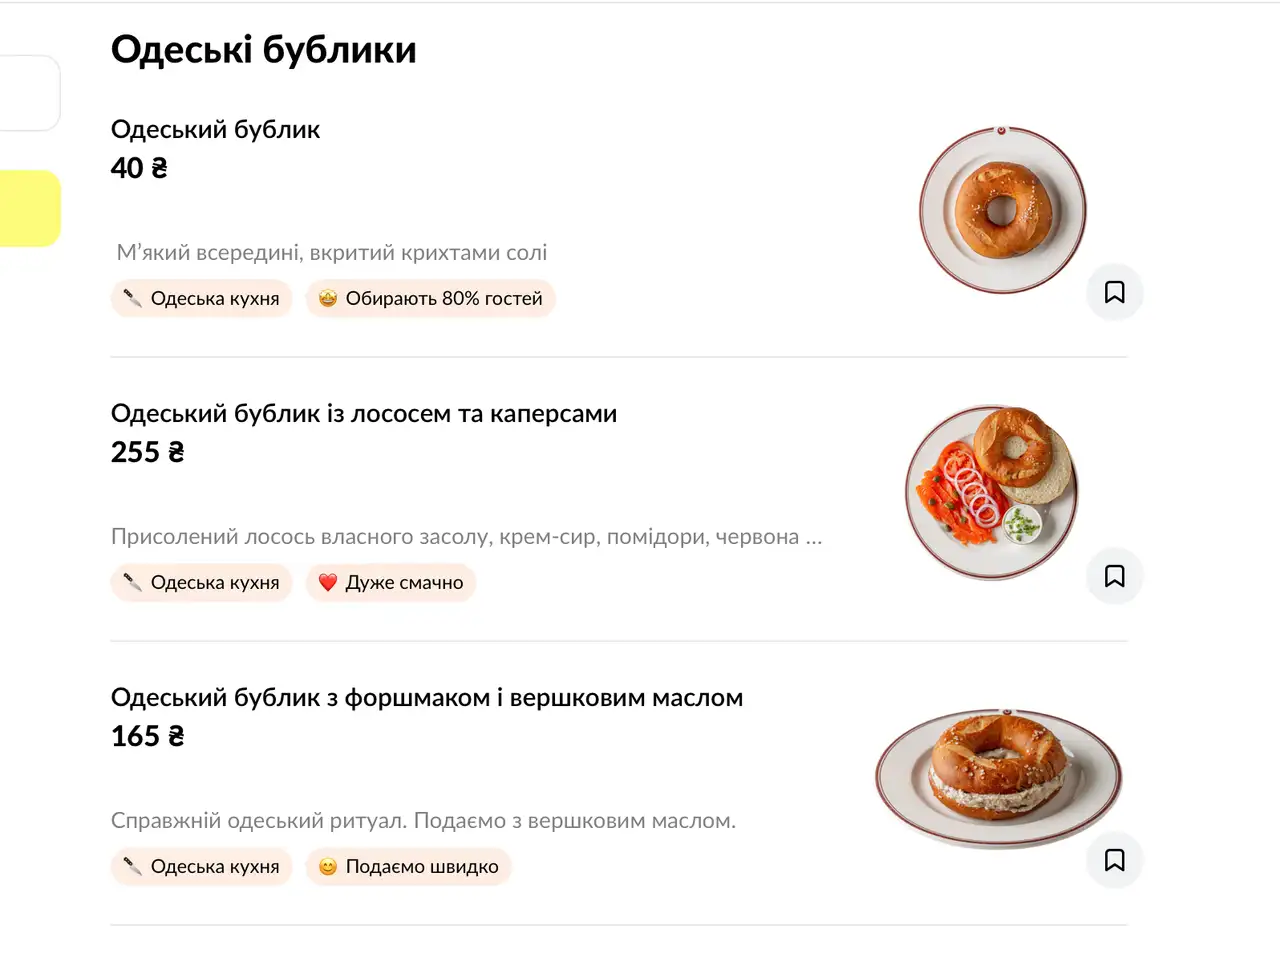Click 'Одеська кухня' tag under the plain bagel
The height and width of the screenshot is (966, 1280).
pos(201,298)
